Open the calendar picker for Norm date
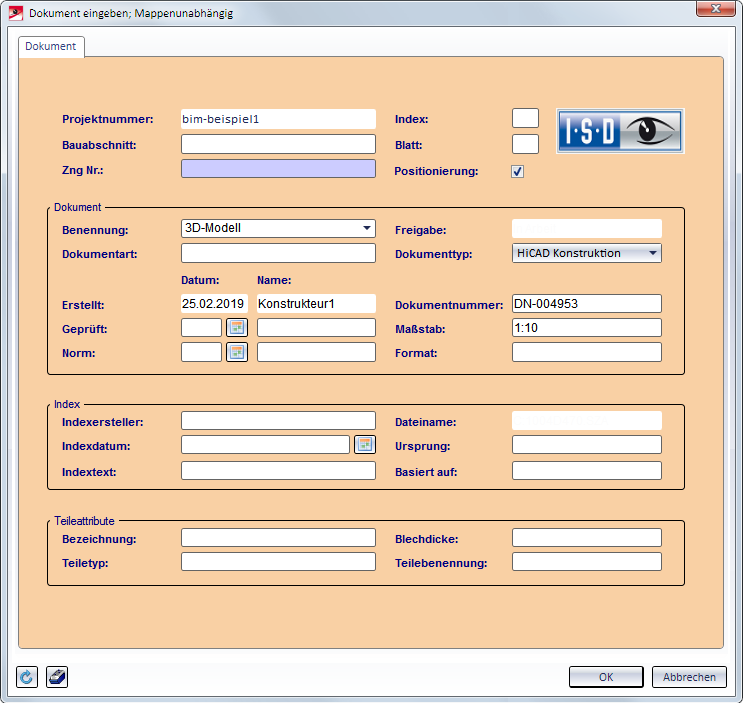This screenshot has width=743, height=703. (x=236, y=352)
